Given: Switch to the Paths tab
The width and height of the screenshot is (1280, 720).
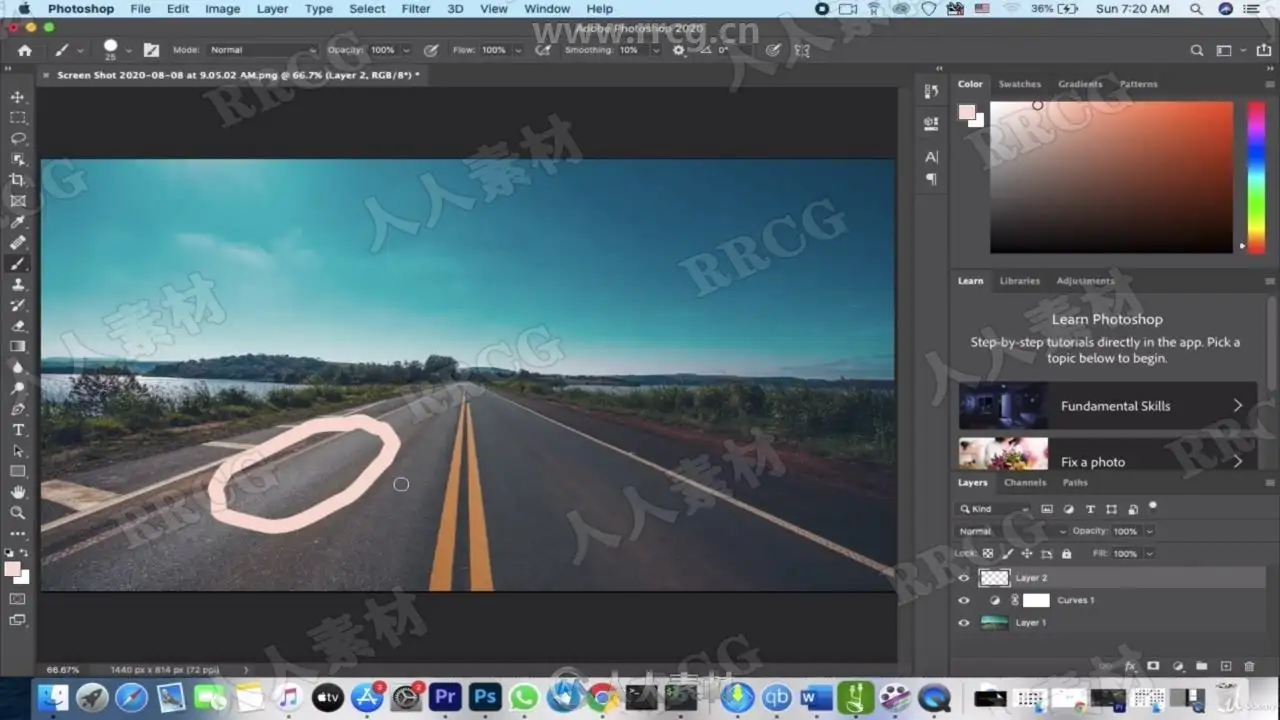Looking at the screenshot, I should pyautogui.click(x=1075, y=482).
